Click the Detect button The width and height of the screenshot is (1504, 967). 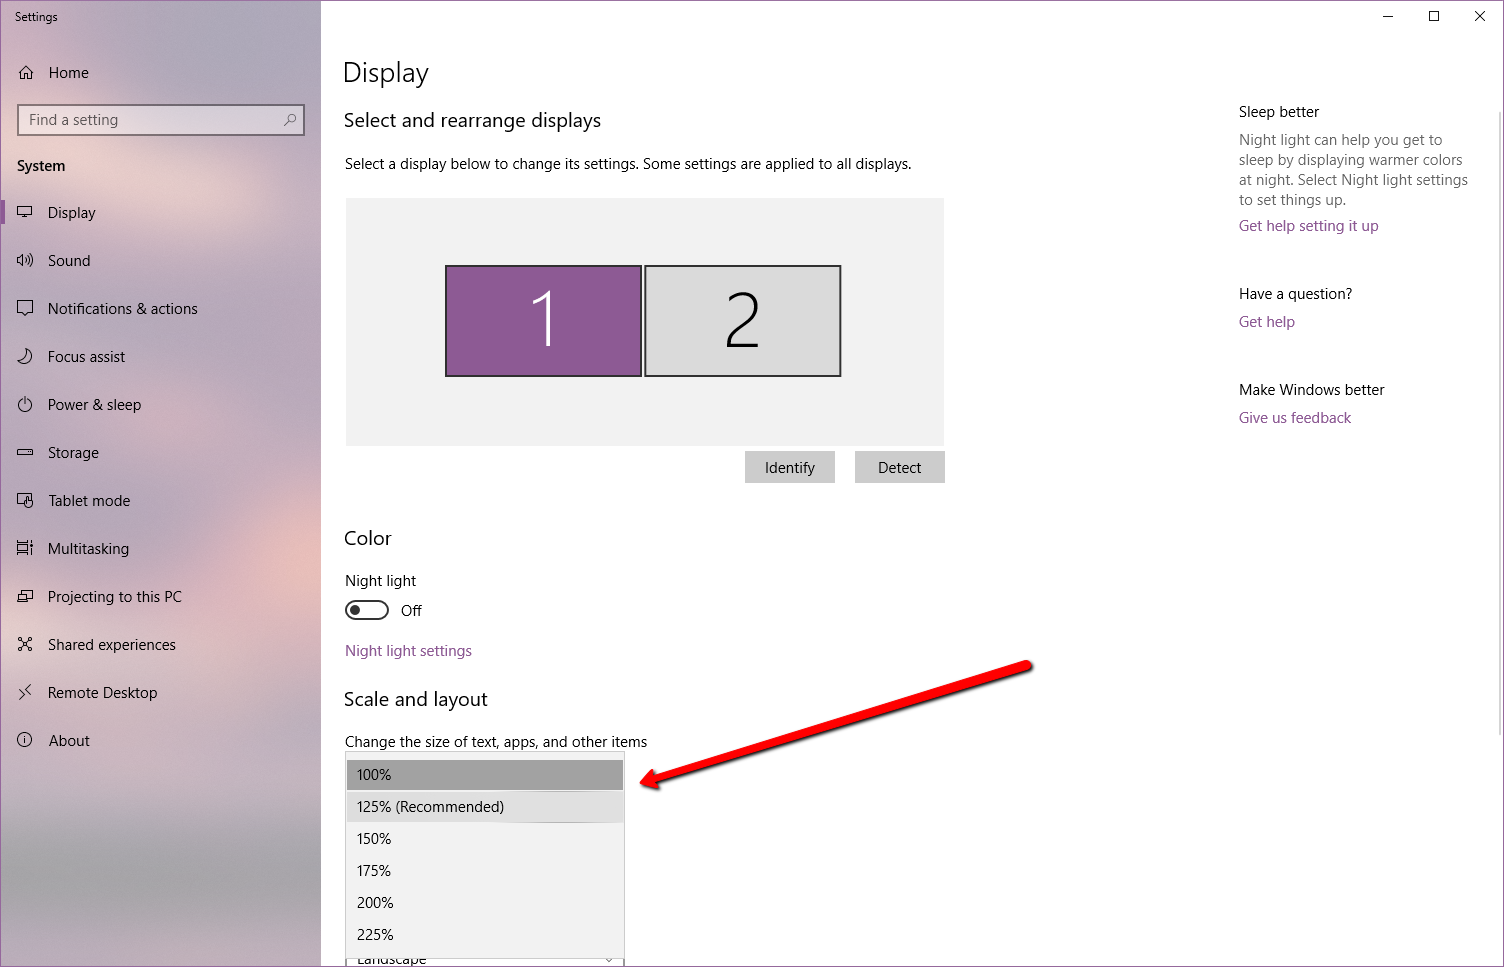(x=900, y=467)
